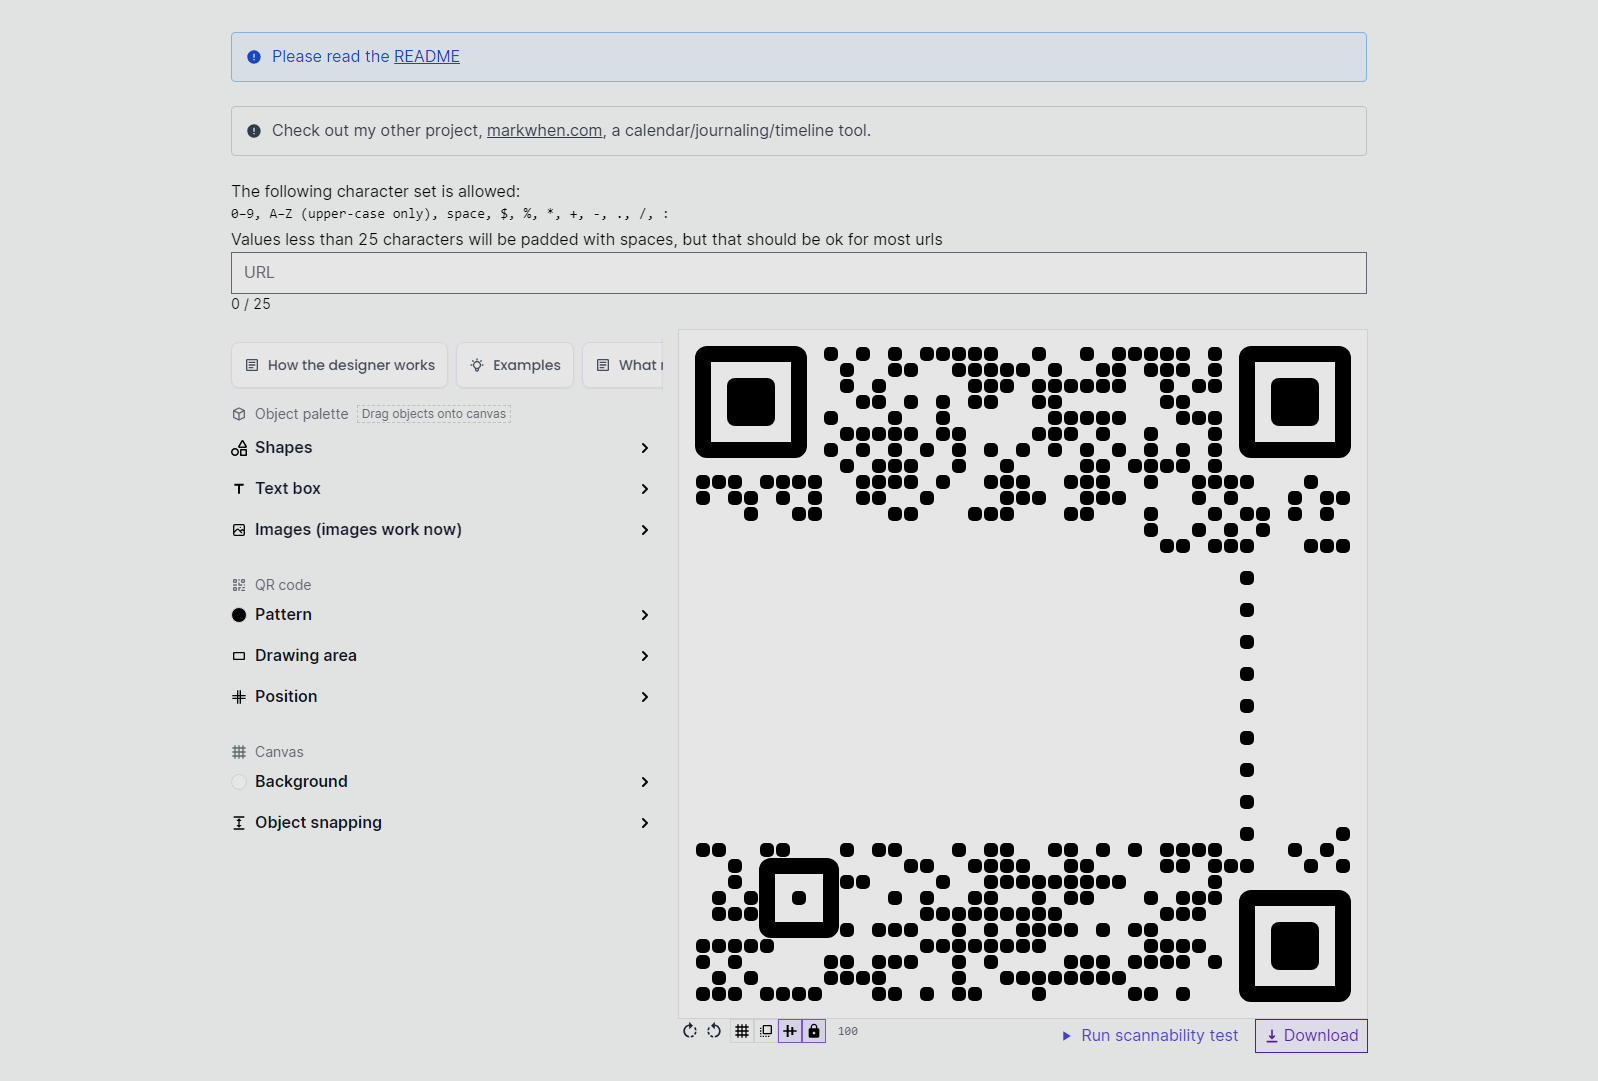Click the bottom-right QR finder pattern
Screen dimensions: 1598x1081
click(1295, 946)
